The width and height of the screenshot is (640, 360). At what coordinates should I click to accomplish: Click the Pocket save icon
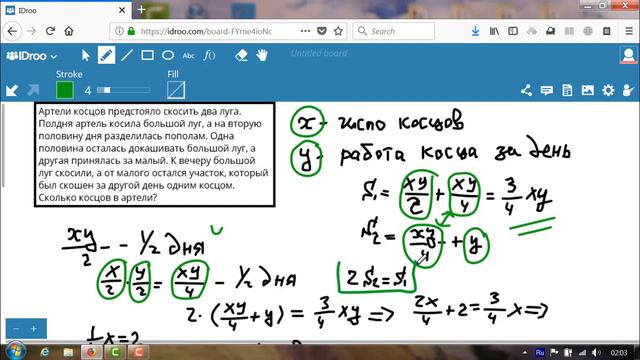coord(322,31)
